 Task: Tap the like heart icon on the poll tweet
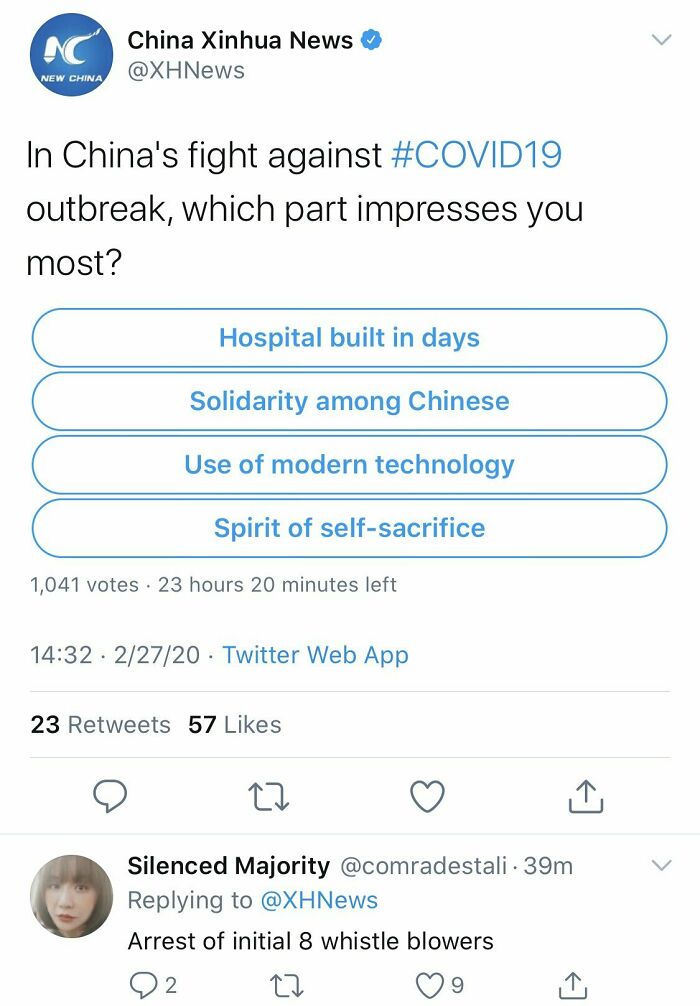coord(427,796)
